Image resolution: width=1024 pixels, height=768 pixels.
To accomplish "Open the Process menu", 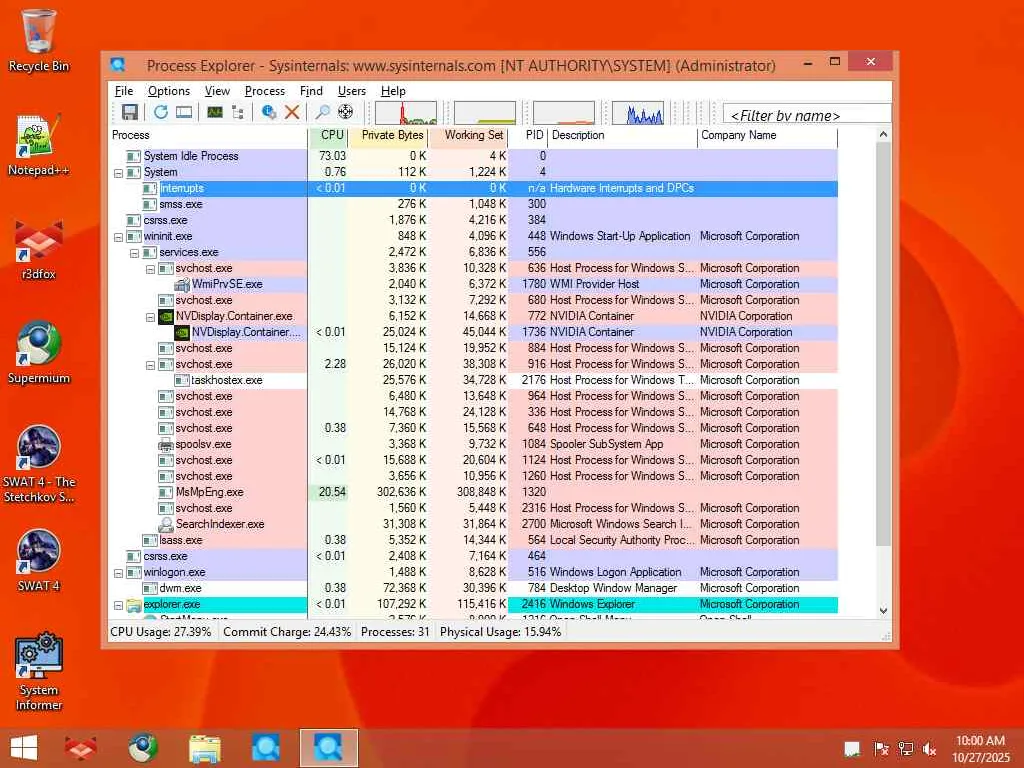I will point(264,91).
